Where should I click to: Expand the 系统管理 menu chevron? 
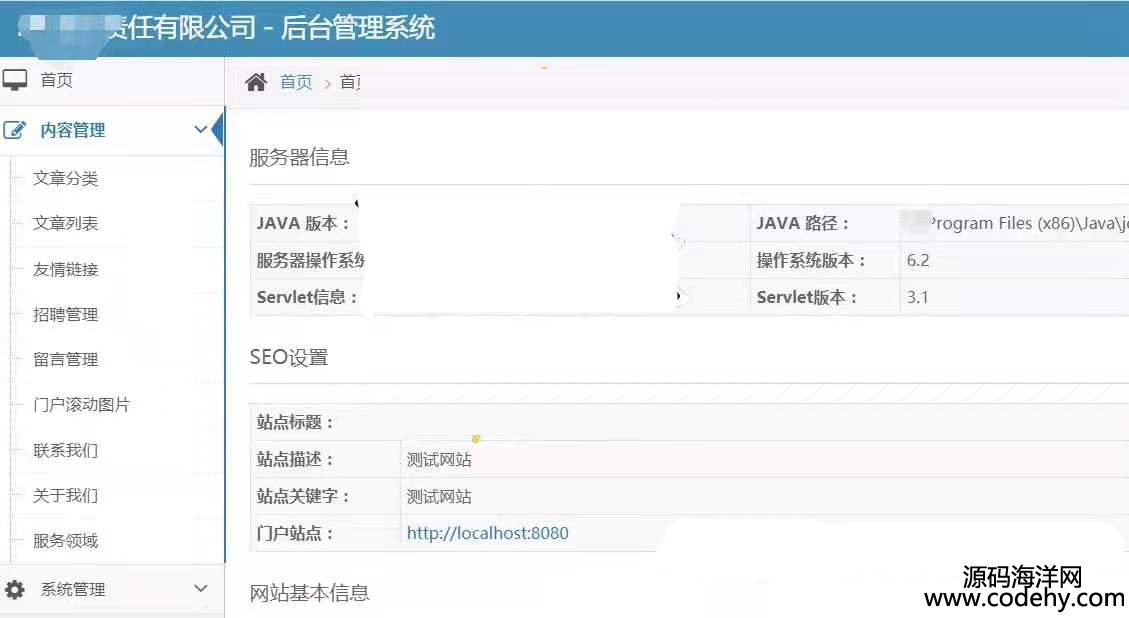[x=201, y=589]
